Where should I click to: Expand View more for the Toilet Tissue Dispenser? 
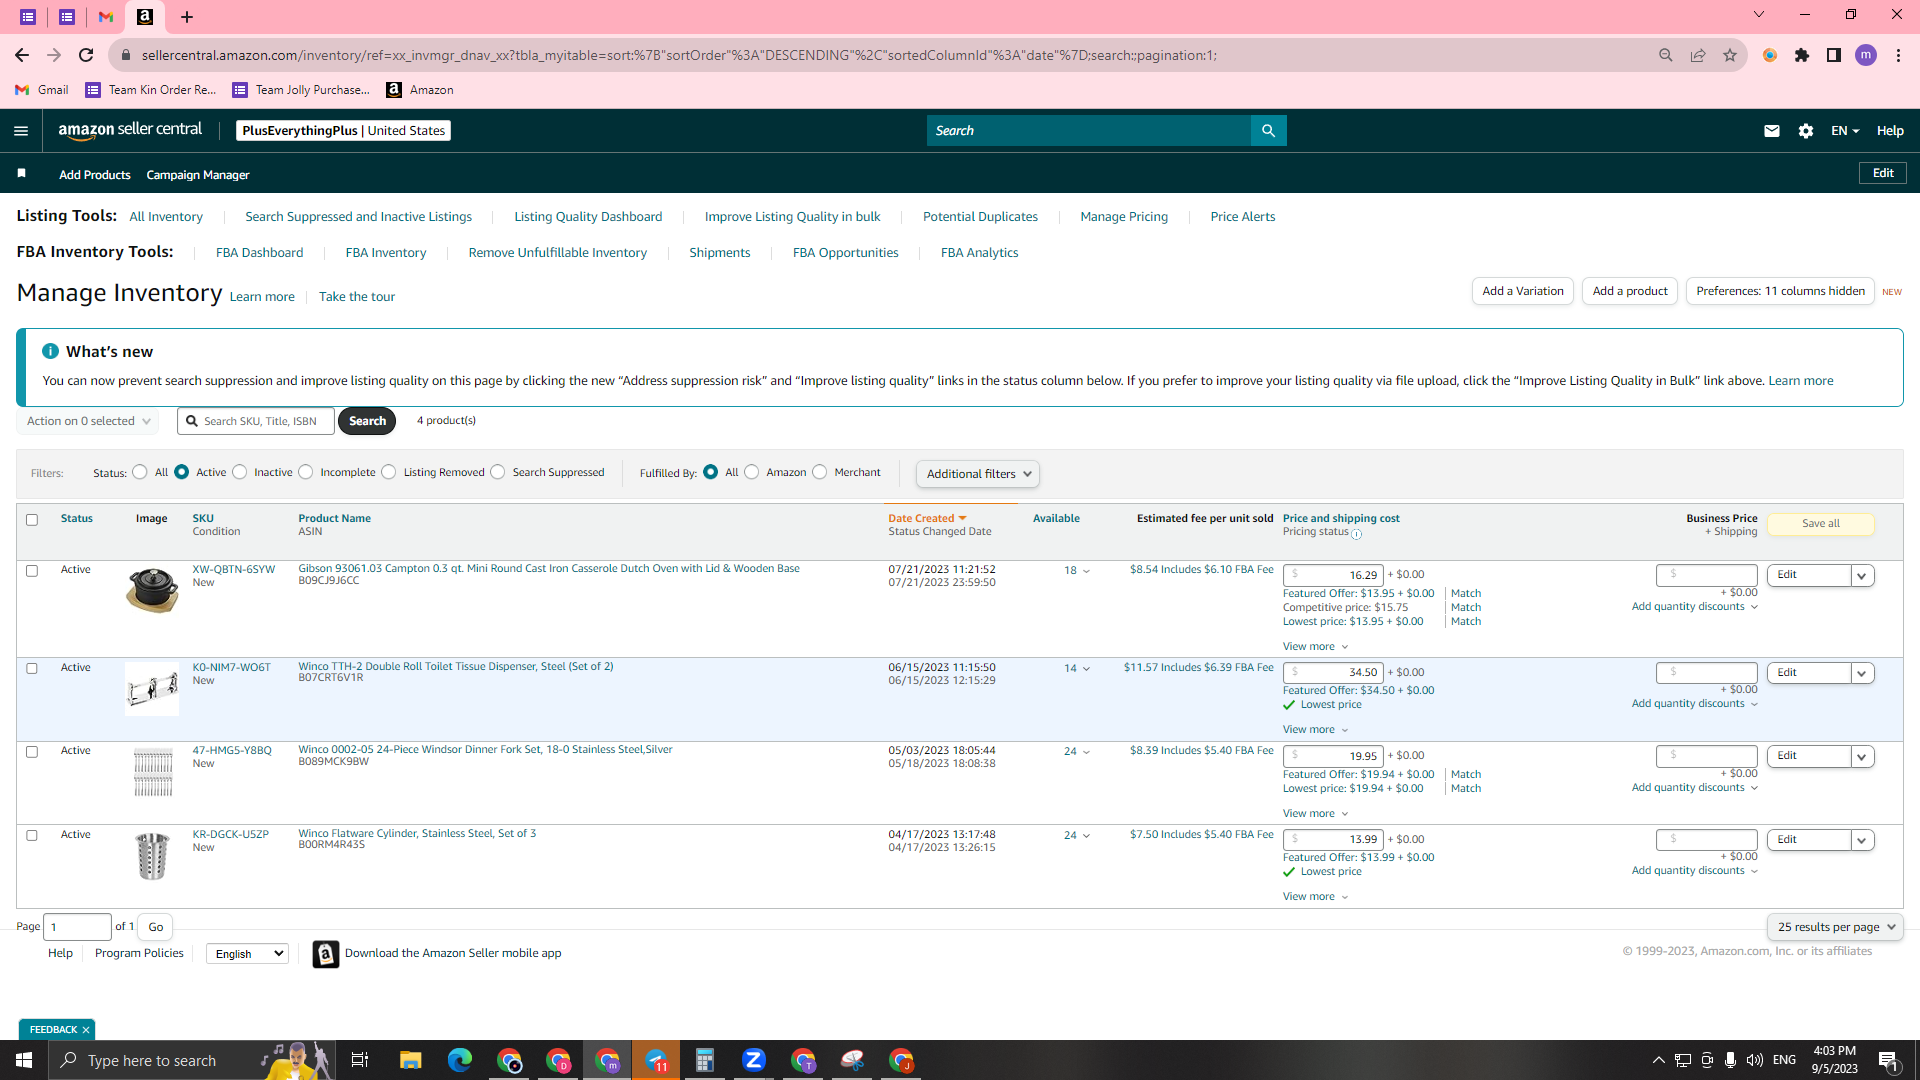point(1316,730)
